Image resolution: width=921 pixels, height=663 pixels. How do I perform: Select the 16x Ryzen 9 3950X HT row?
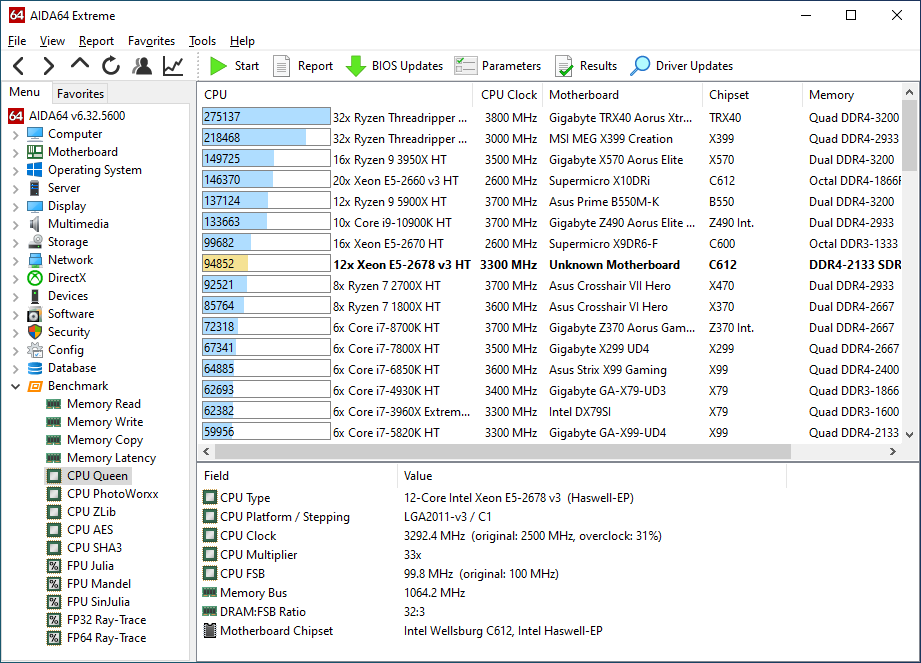tap(551, 159)
